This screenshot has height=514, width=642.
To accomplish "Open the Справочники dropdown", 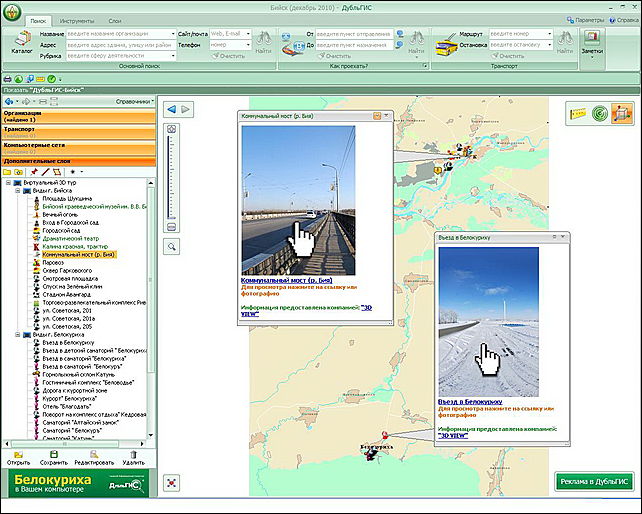I will pos(134,101).
